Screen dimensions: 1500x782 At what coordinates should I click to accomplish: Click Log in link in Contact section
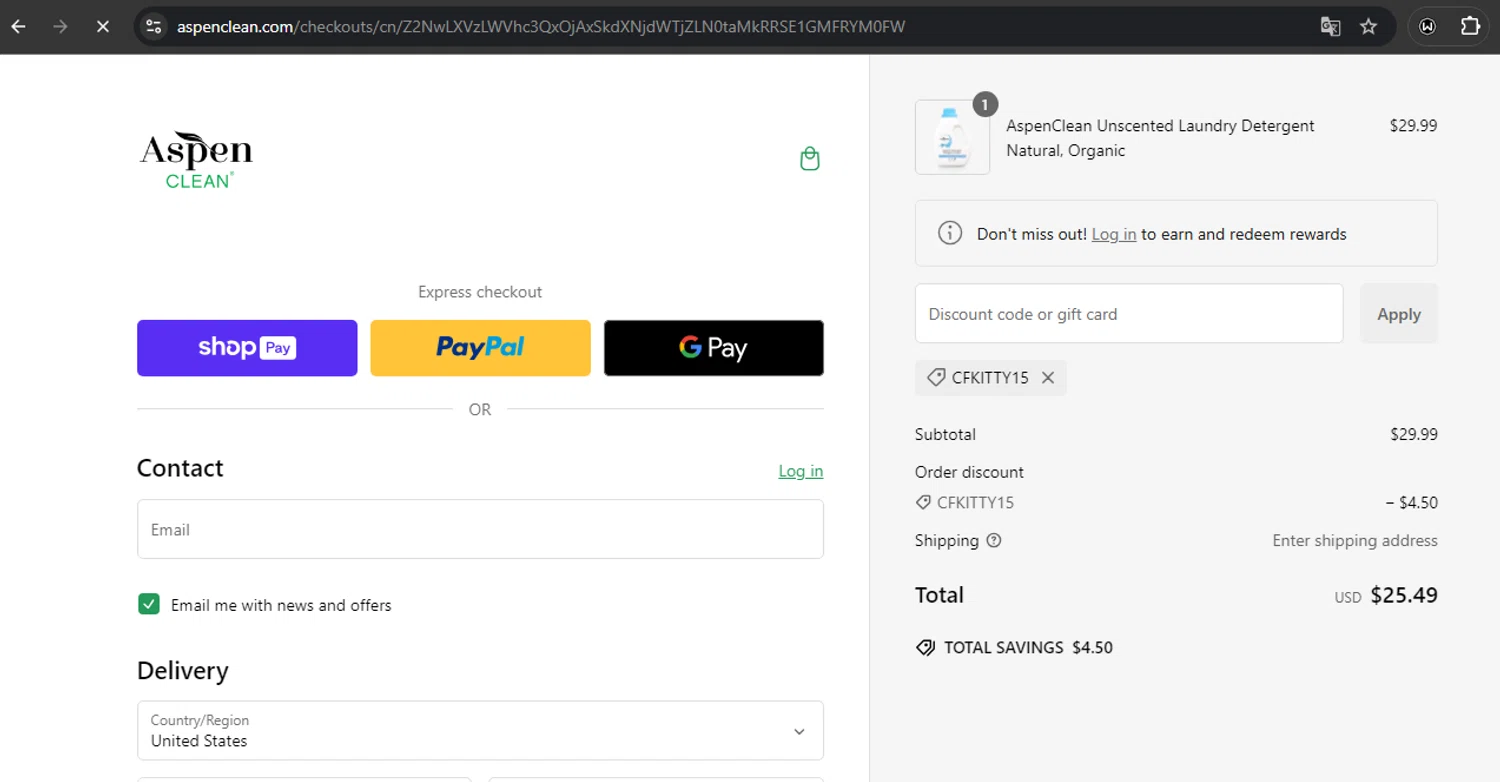pyautogui.click(x=801, y=471)
